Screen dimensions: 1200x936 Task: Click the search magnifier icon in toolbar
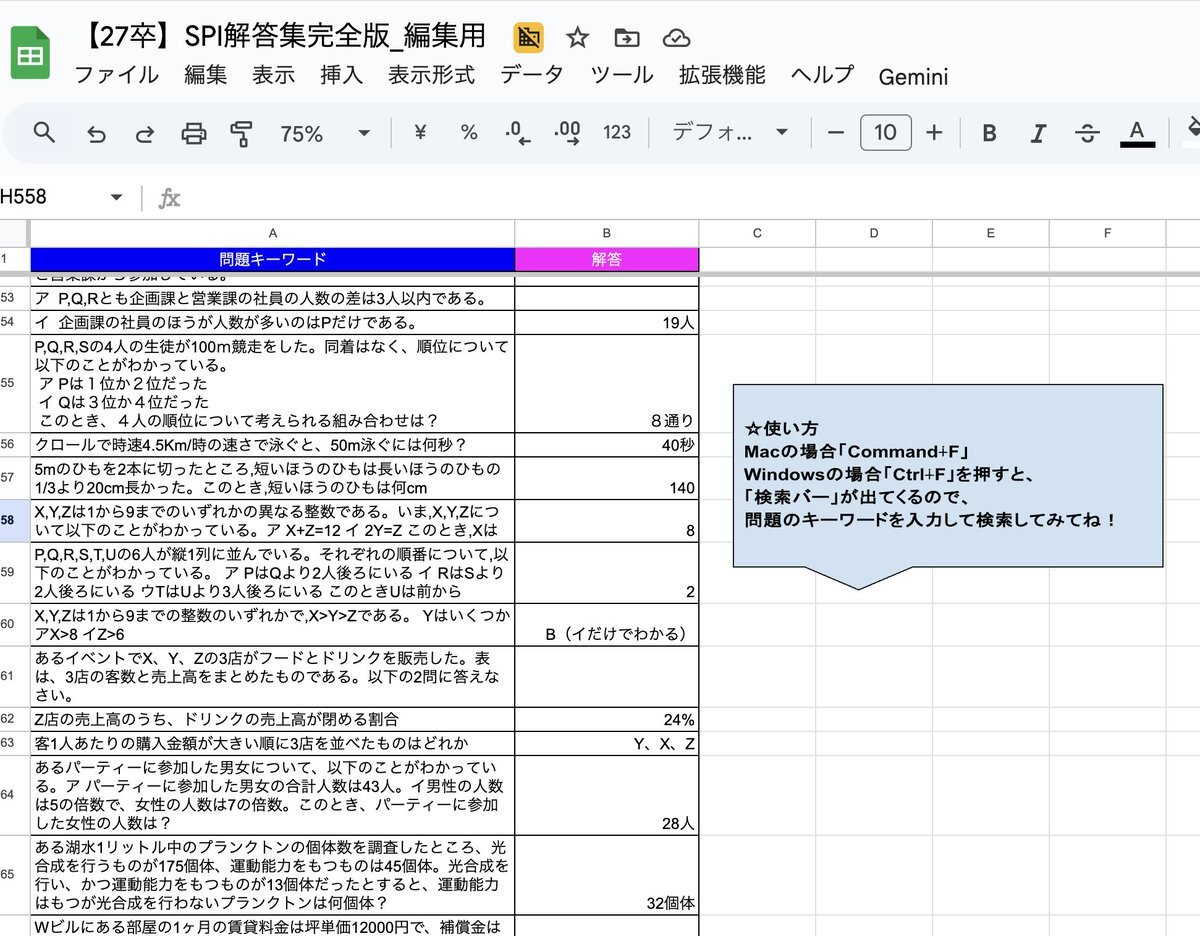pos(44,132)
